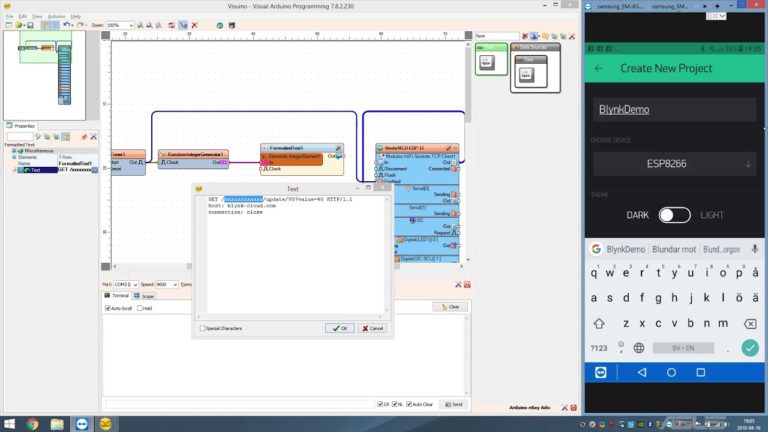Viewport: 768px width, 432px height.
Task: Open the File menu
Action: click(9, 16)
